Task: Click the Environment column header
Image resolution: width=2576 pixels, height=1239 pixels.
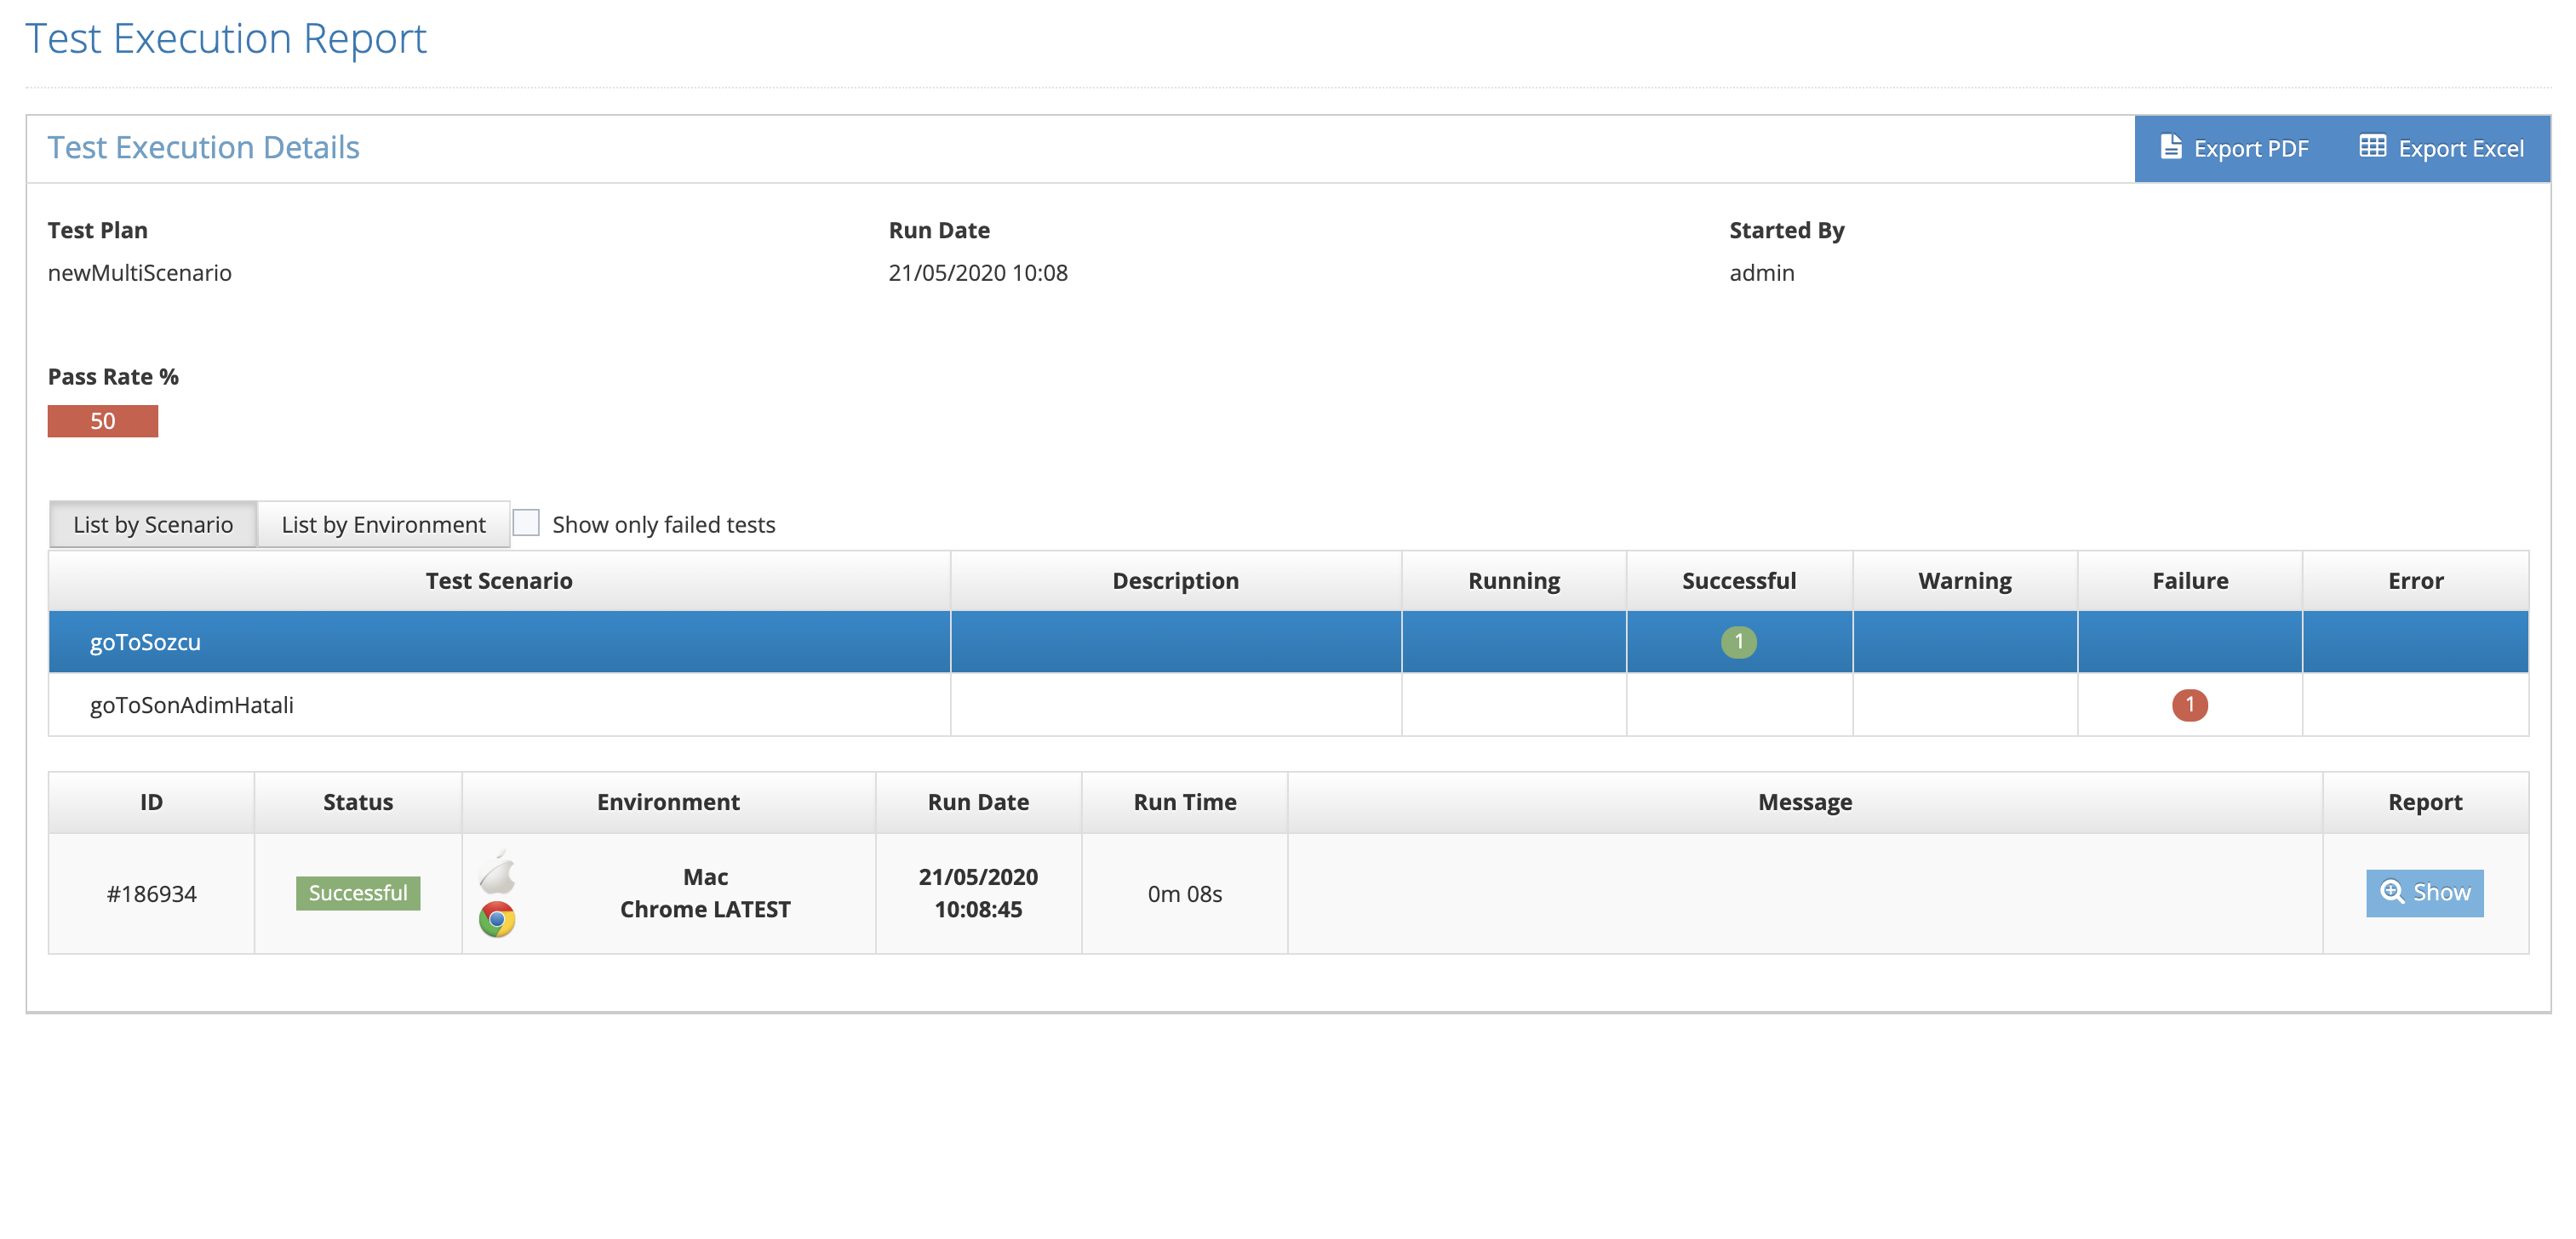Action: (x=668, y=802)
